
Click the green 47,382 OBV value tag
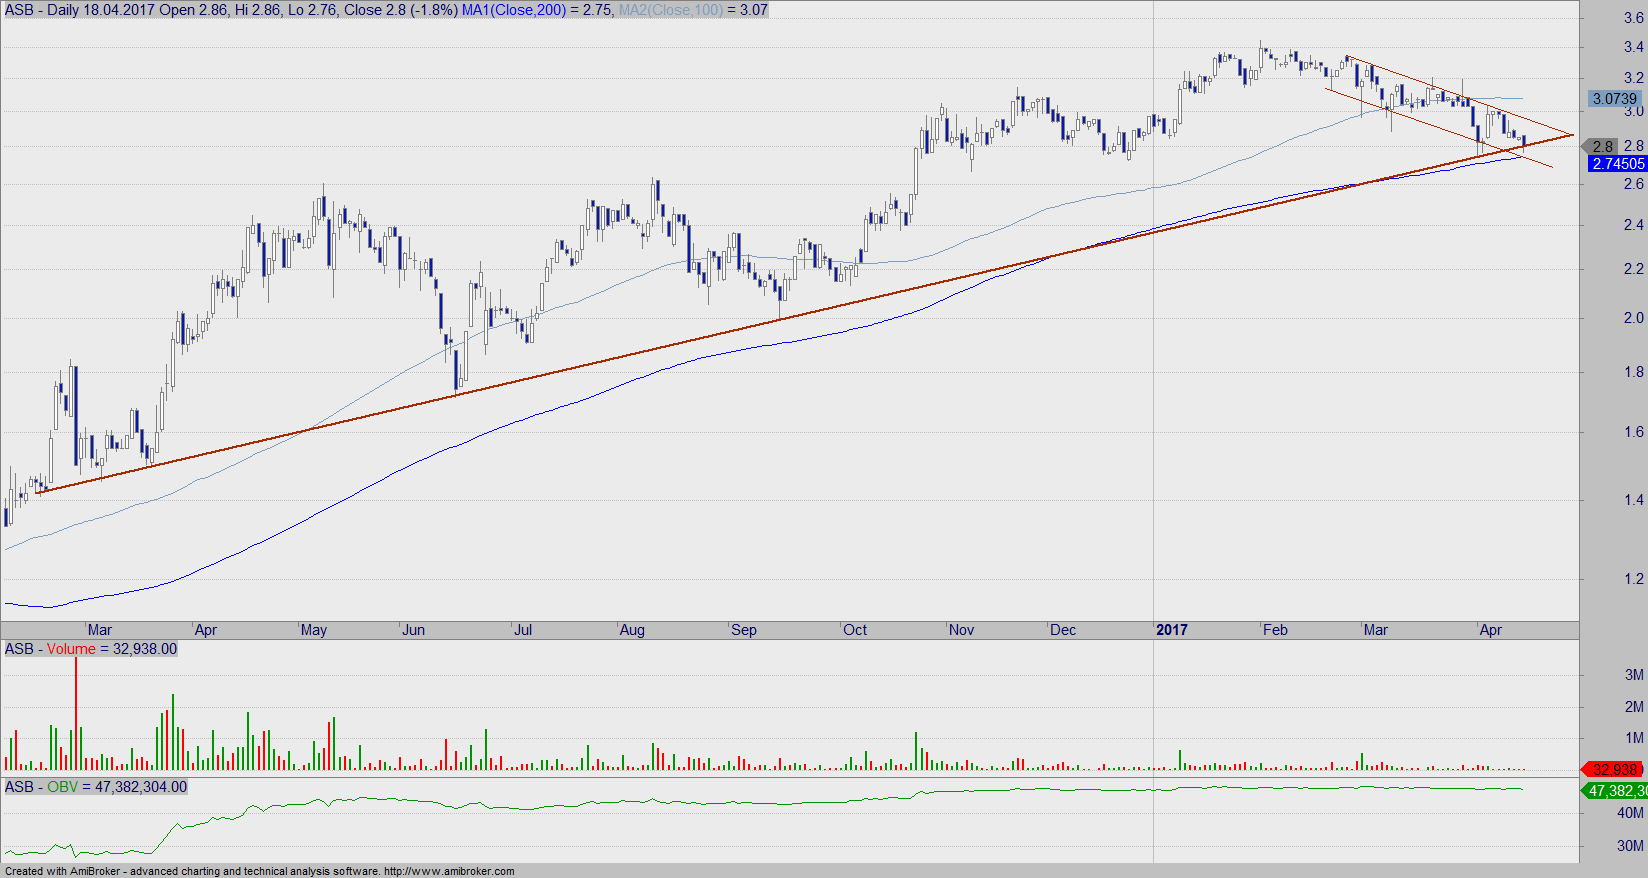point(1615,790)
